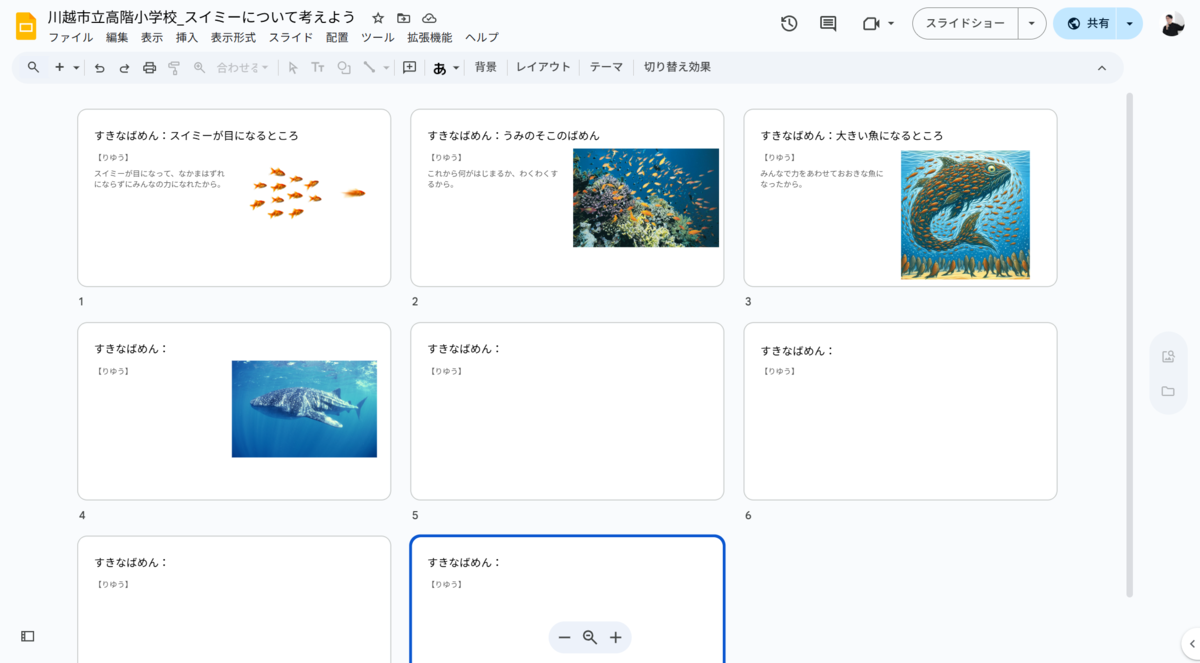Open the ツール menu
Viewport: 1200px width, 663px height.
pyautogui.click(x=378, y=38)
